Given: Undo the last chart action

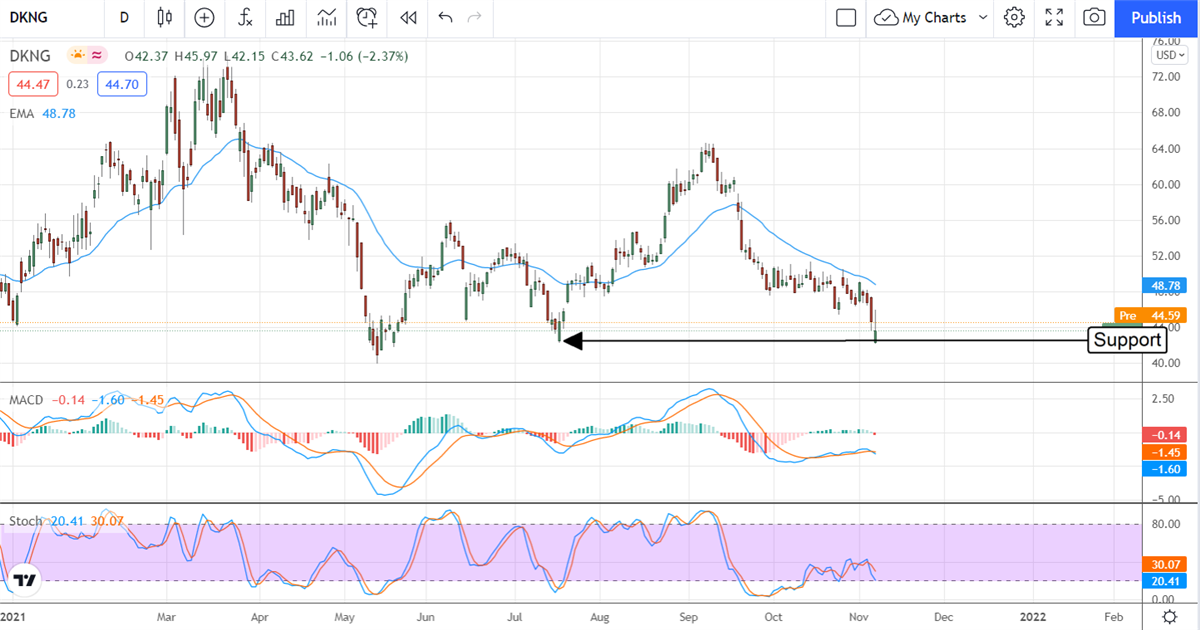Looking at the screenshot, I should point(446,17).
